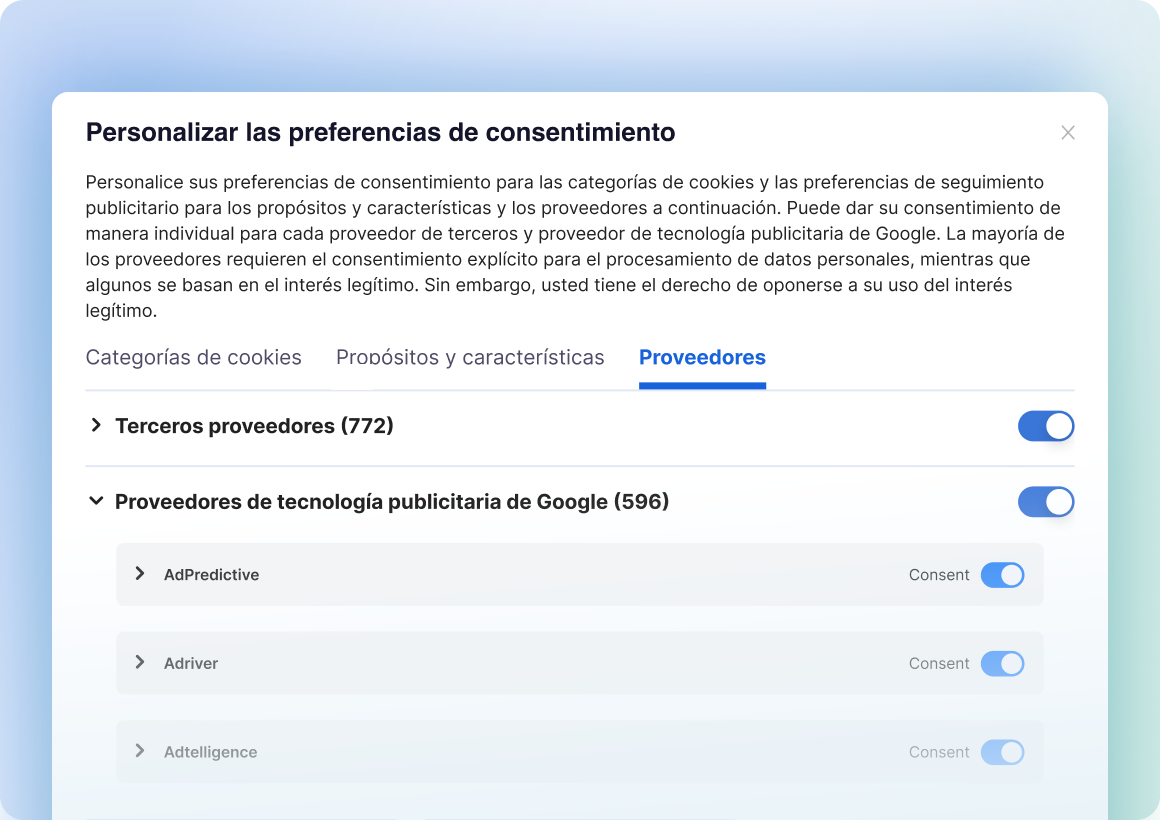Click the Adriver vendor name
This screenshot has width=1160, height=820.
tap(191, 663)
